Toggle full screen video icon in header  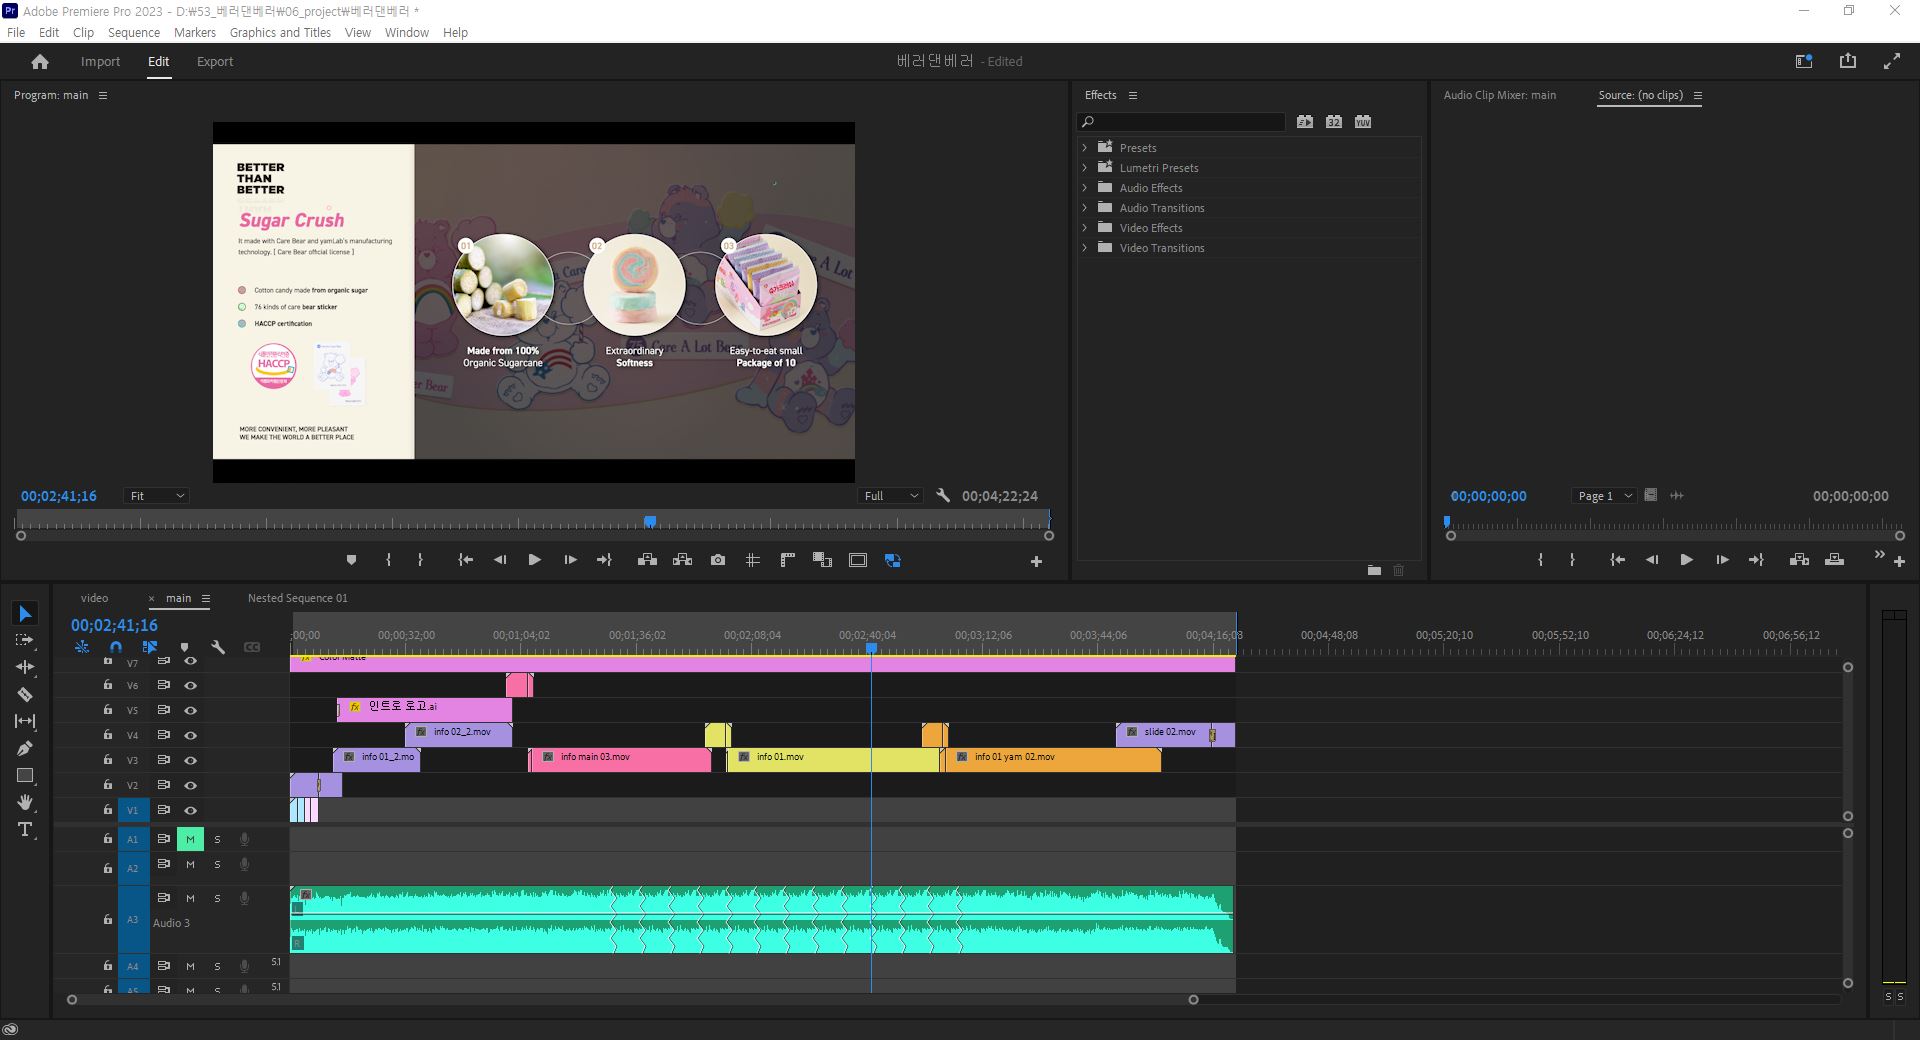1891,61
